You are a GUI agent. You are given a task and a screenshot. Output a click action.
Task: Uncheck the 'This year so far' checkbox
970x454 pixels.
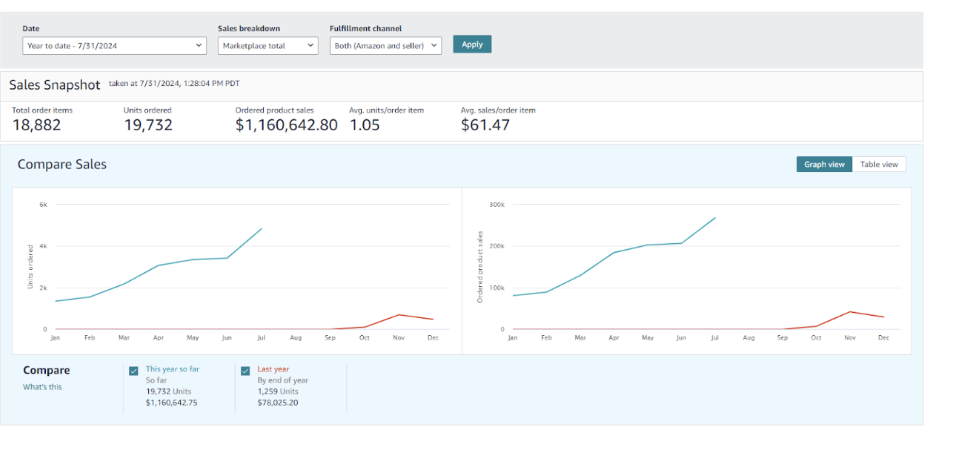tap(134, 370)
